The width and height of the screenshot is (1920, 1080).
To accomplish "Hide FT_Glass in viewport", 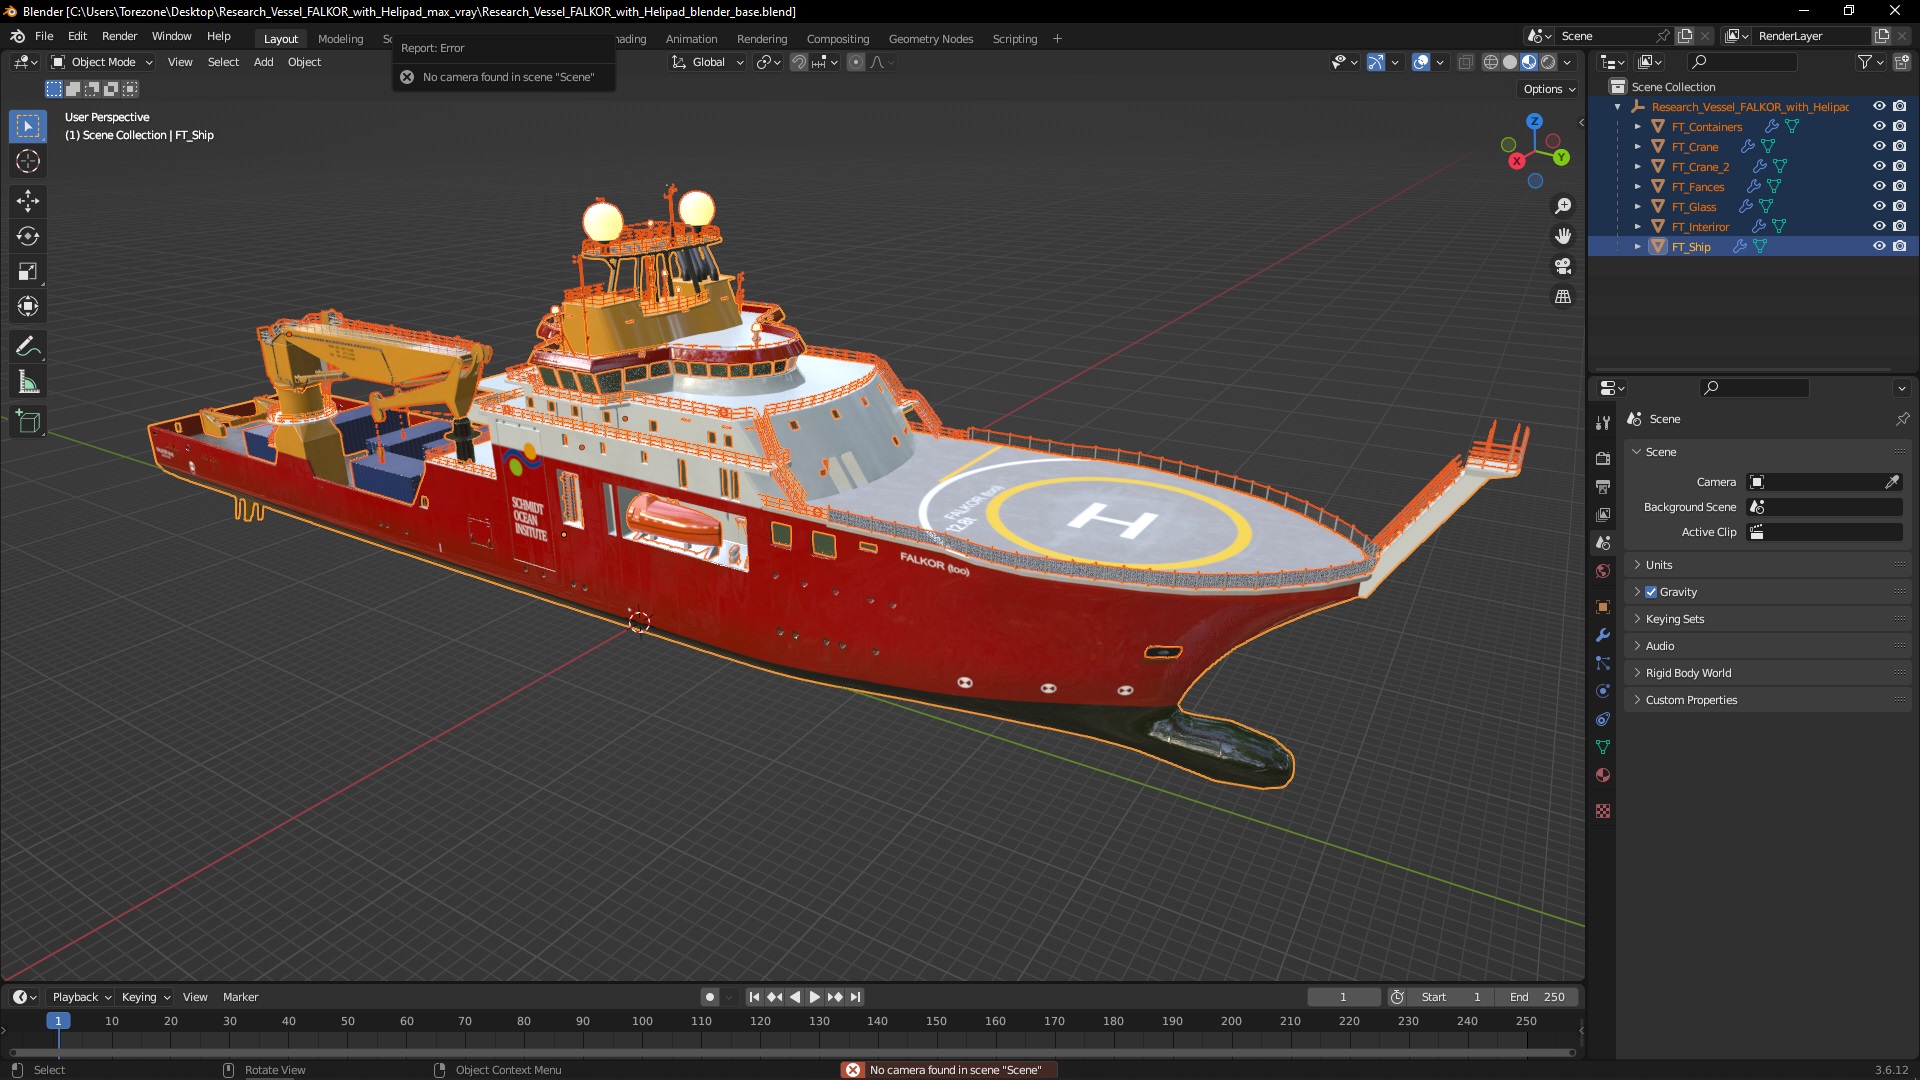I will click(1879, 206).
